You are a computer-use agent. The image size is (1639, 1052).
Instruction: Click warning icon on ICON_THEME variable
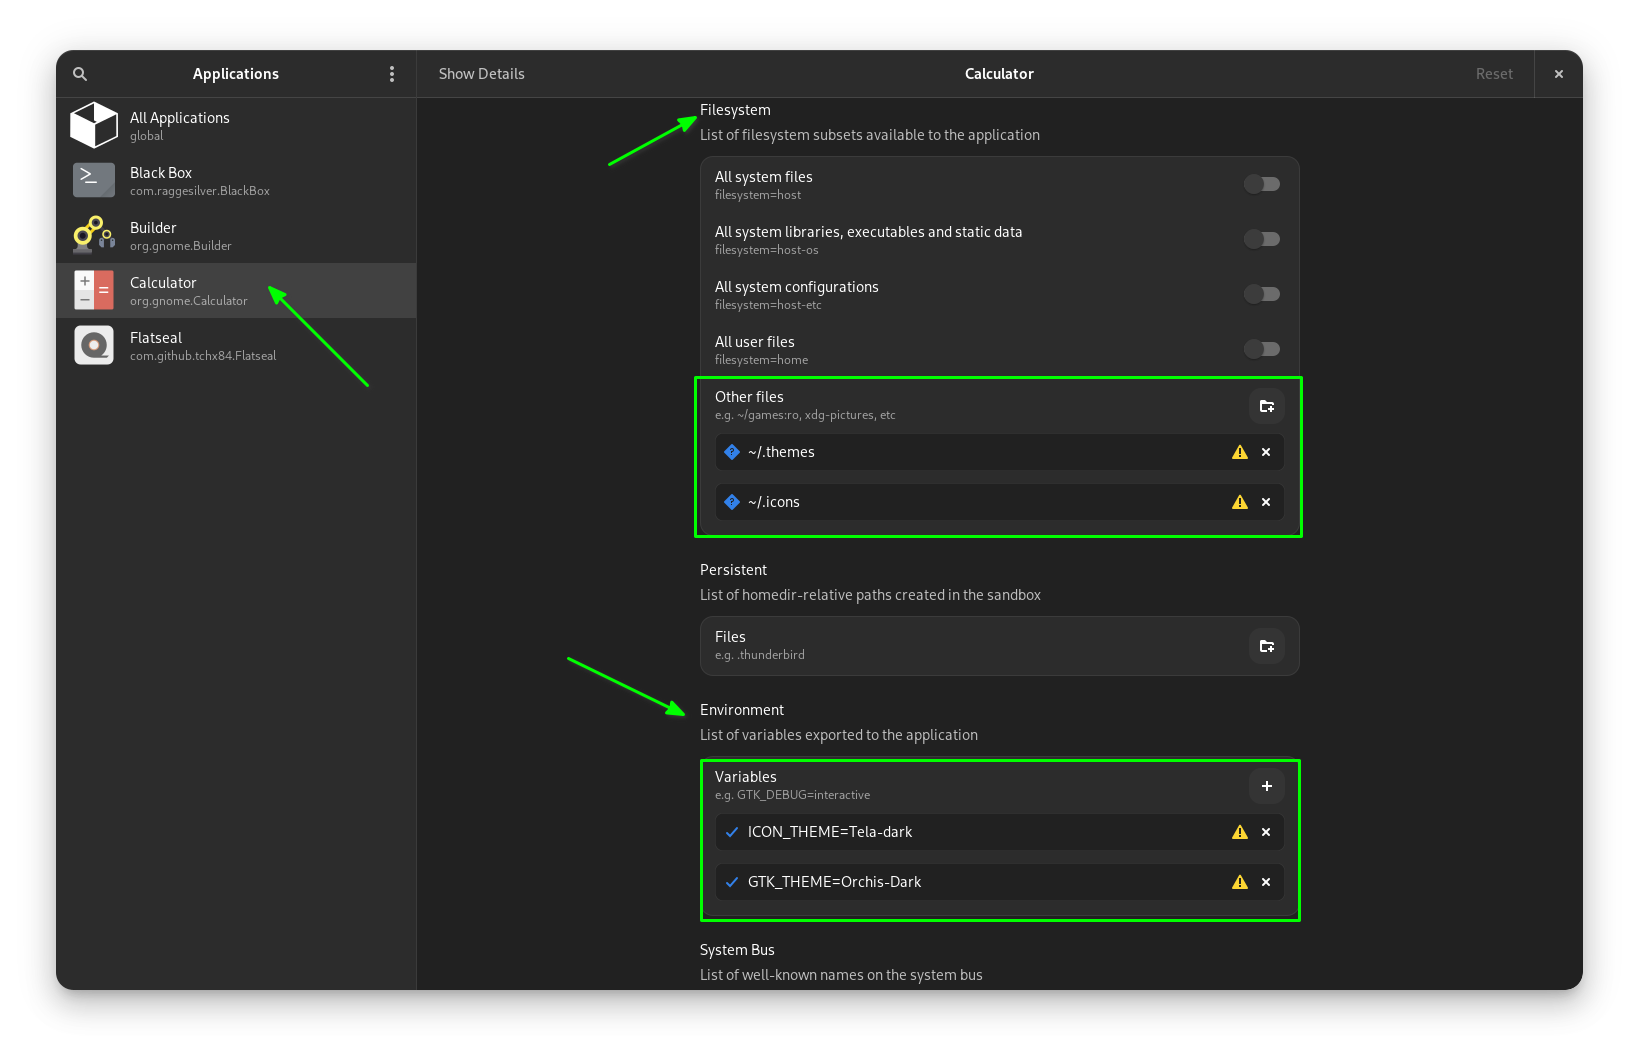(x=1240, y=832)
